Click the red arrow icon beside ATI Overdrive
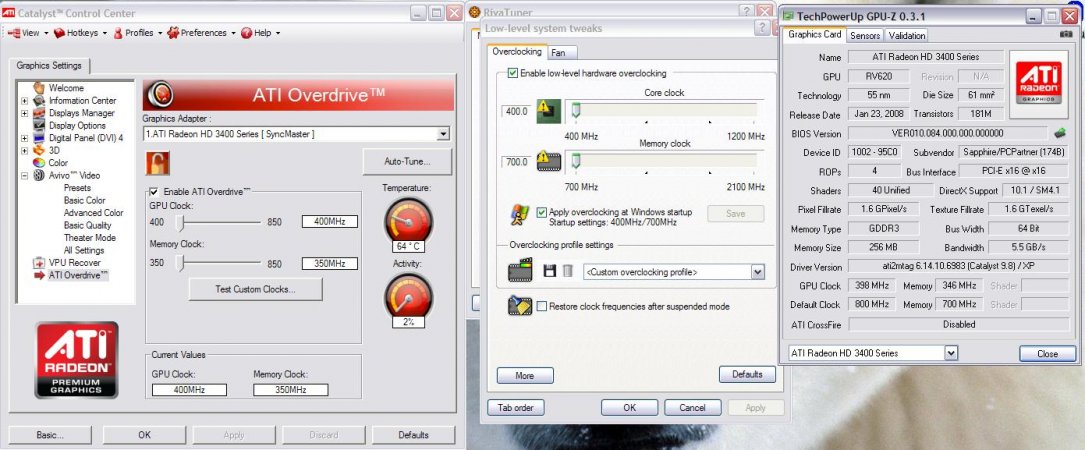The width and height of the screenshot is (1085, 450). pyautogui.click(x=39, y=275)
